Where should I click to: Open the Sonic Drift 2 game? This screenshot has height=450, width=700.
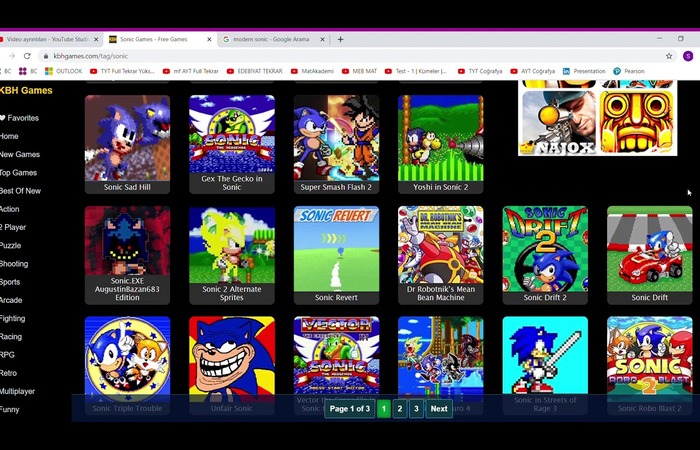(x=545, y=255)
